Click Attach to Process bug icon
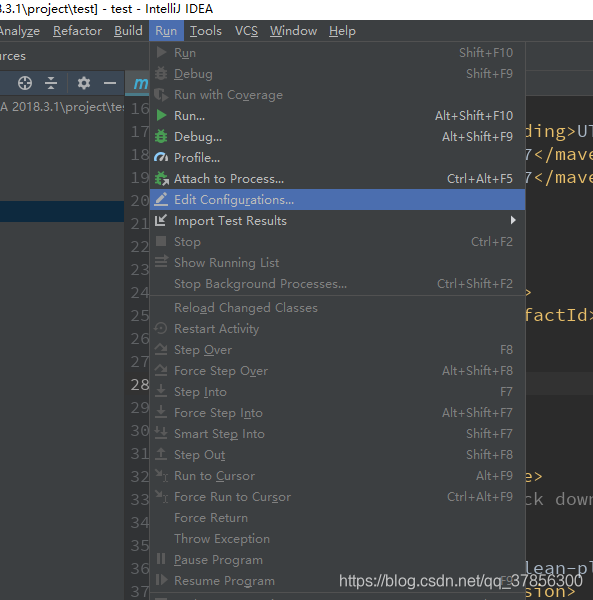Viewport: 593px width, 600px height. (161, 178)
